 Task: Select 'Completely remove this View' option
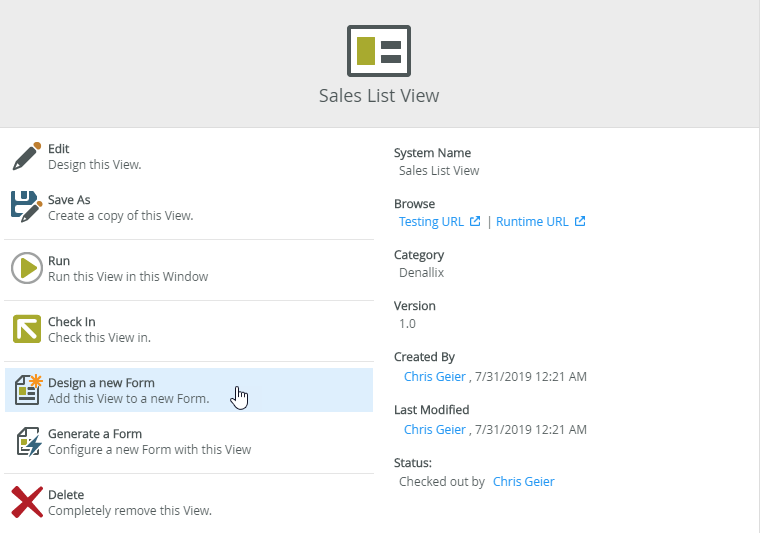click(x=129, y=511)
